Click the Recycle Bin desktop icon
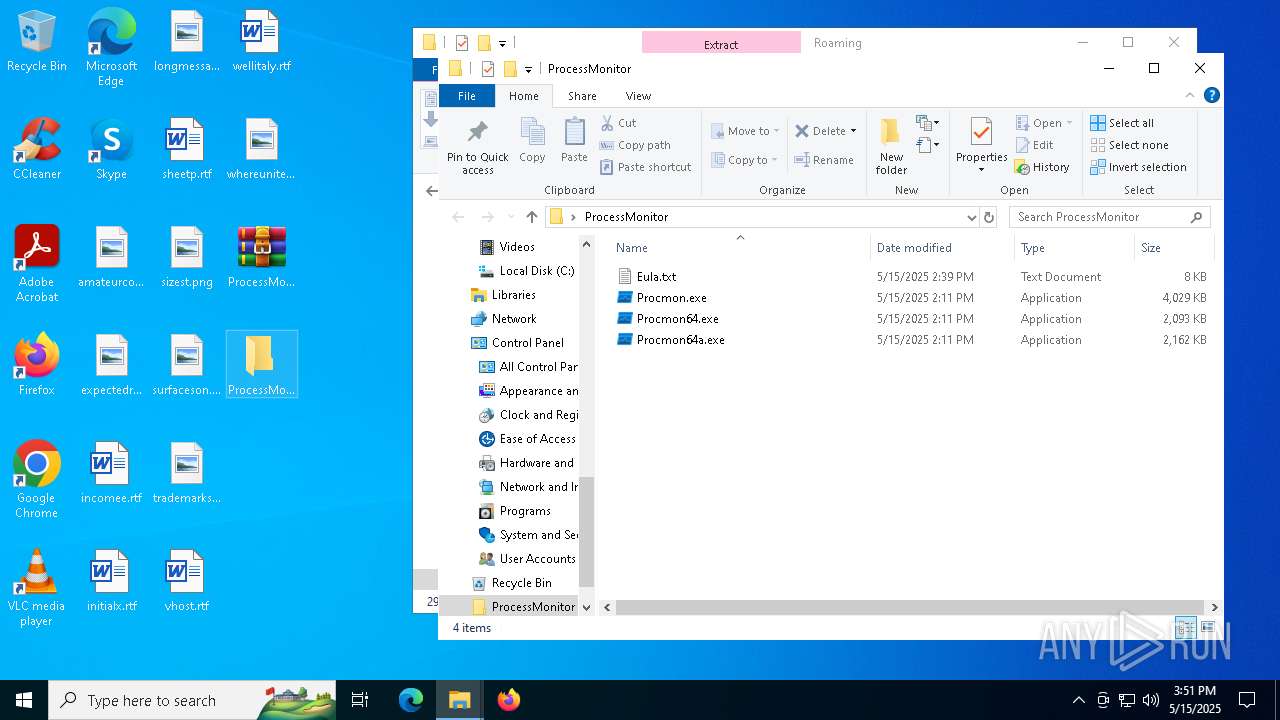The image size is (1280, 720). pyautogui.click(x=36, y=42)
